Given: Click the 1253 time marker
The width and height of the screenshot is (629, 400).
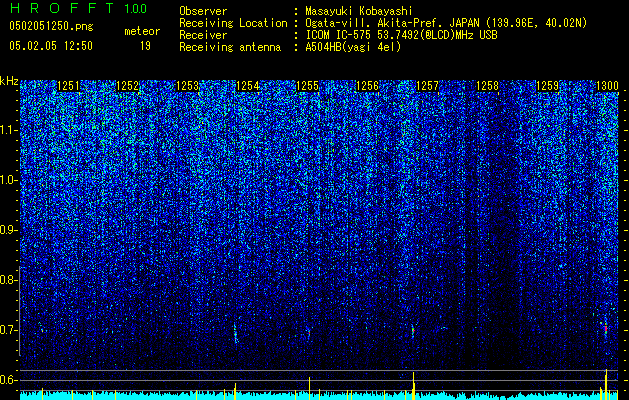Looking at the screenshot, I should coord(187,86).
